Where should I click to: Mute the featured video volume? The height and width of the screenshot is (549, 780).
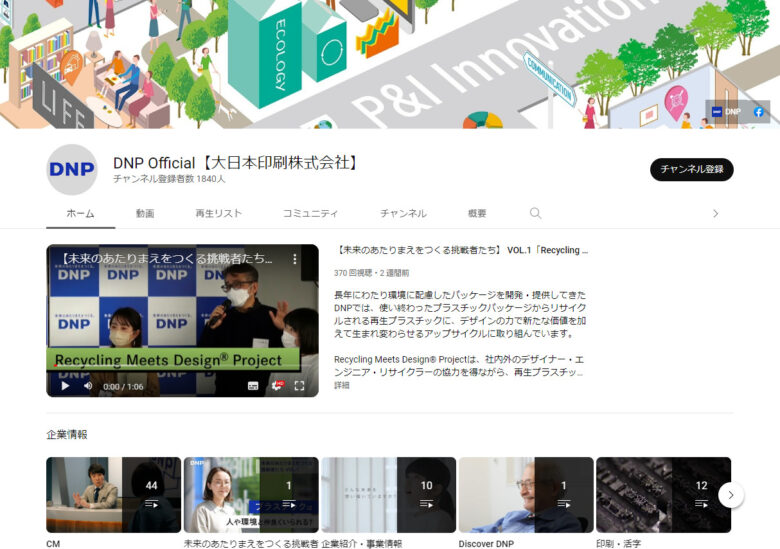[88, 386]
